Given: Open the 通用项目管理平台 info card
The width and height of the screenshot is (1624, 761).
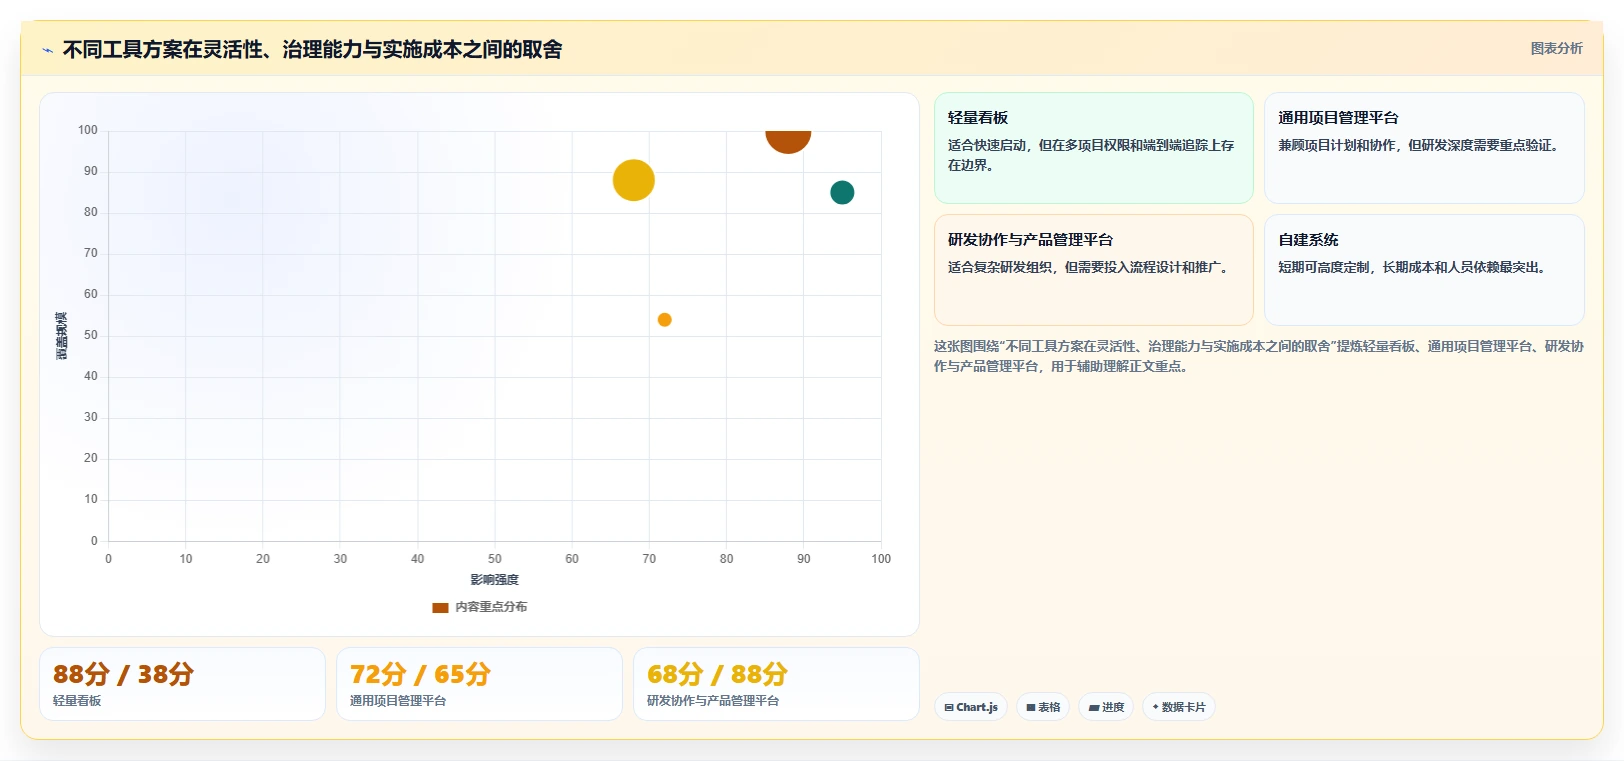Looking at the screenshot, I should point(1424,148).
